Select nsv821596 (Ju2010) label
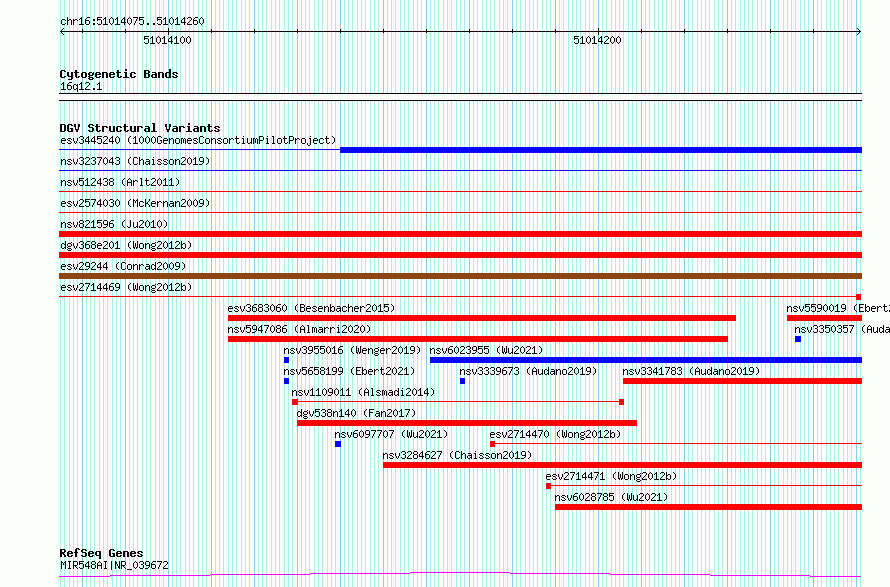The image size is (890, 587). pos(114,224)
